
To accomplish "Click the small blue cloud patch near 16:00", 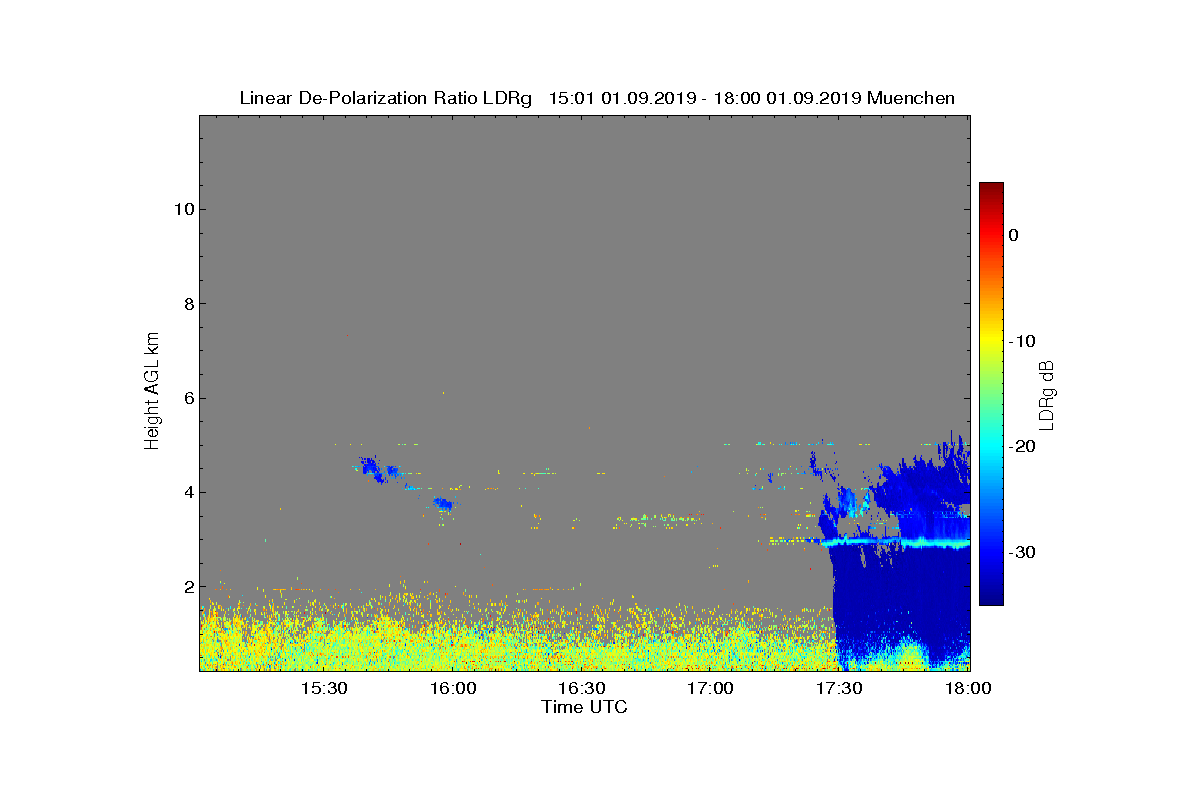I will coord(442,504).
